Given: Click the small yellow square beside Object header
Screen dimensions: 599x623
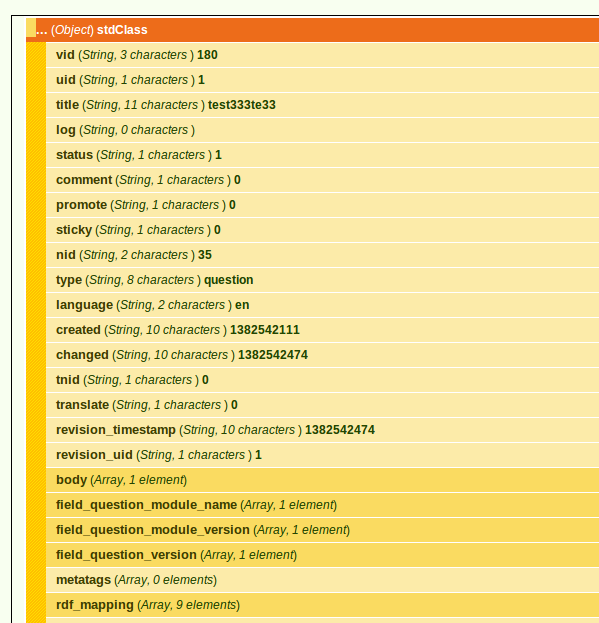Looking at the screenshot, I should click(31, 27).
